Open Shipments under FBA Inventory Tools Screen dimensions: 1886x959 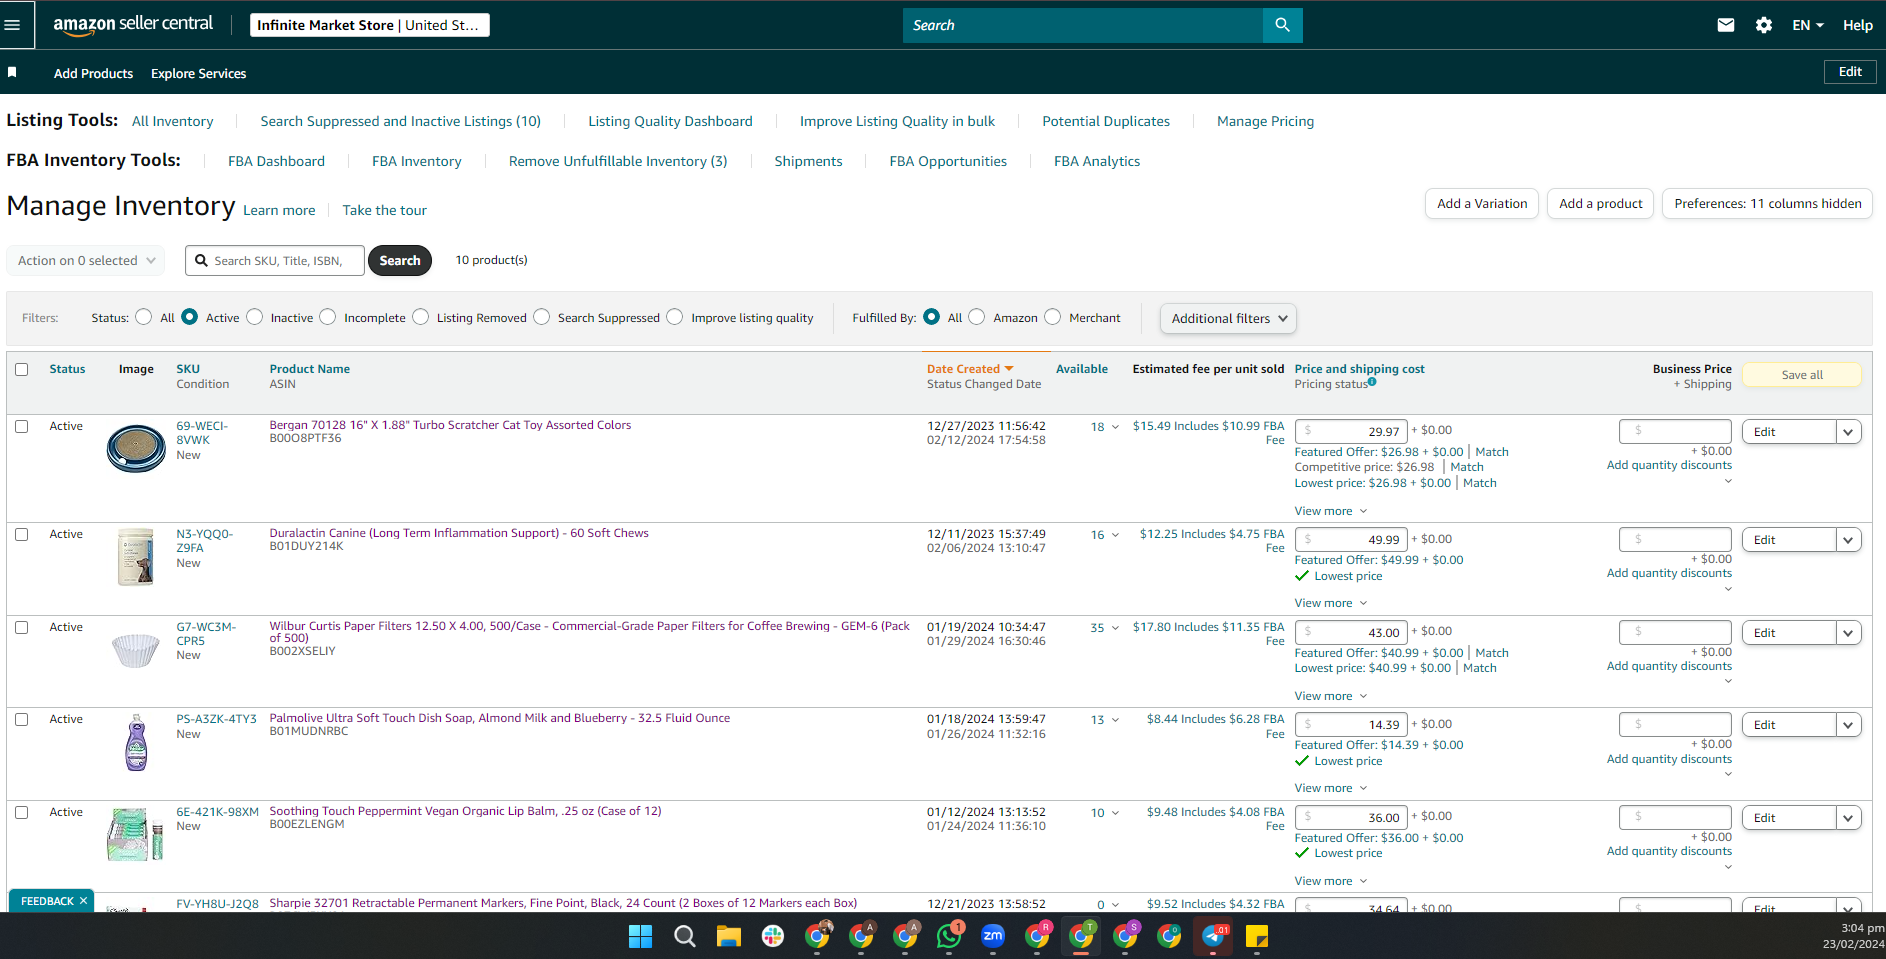pos(808,161)
